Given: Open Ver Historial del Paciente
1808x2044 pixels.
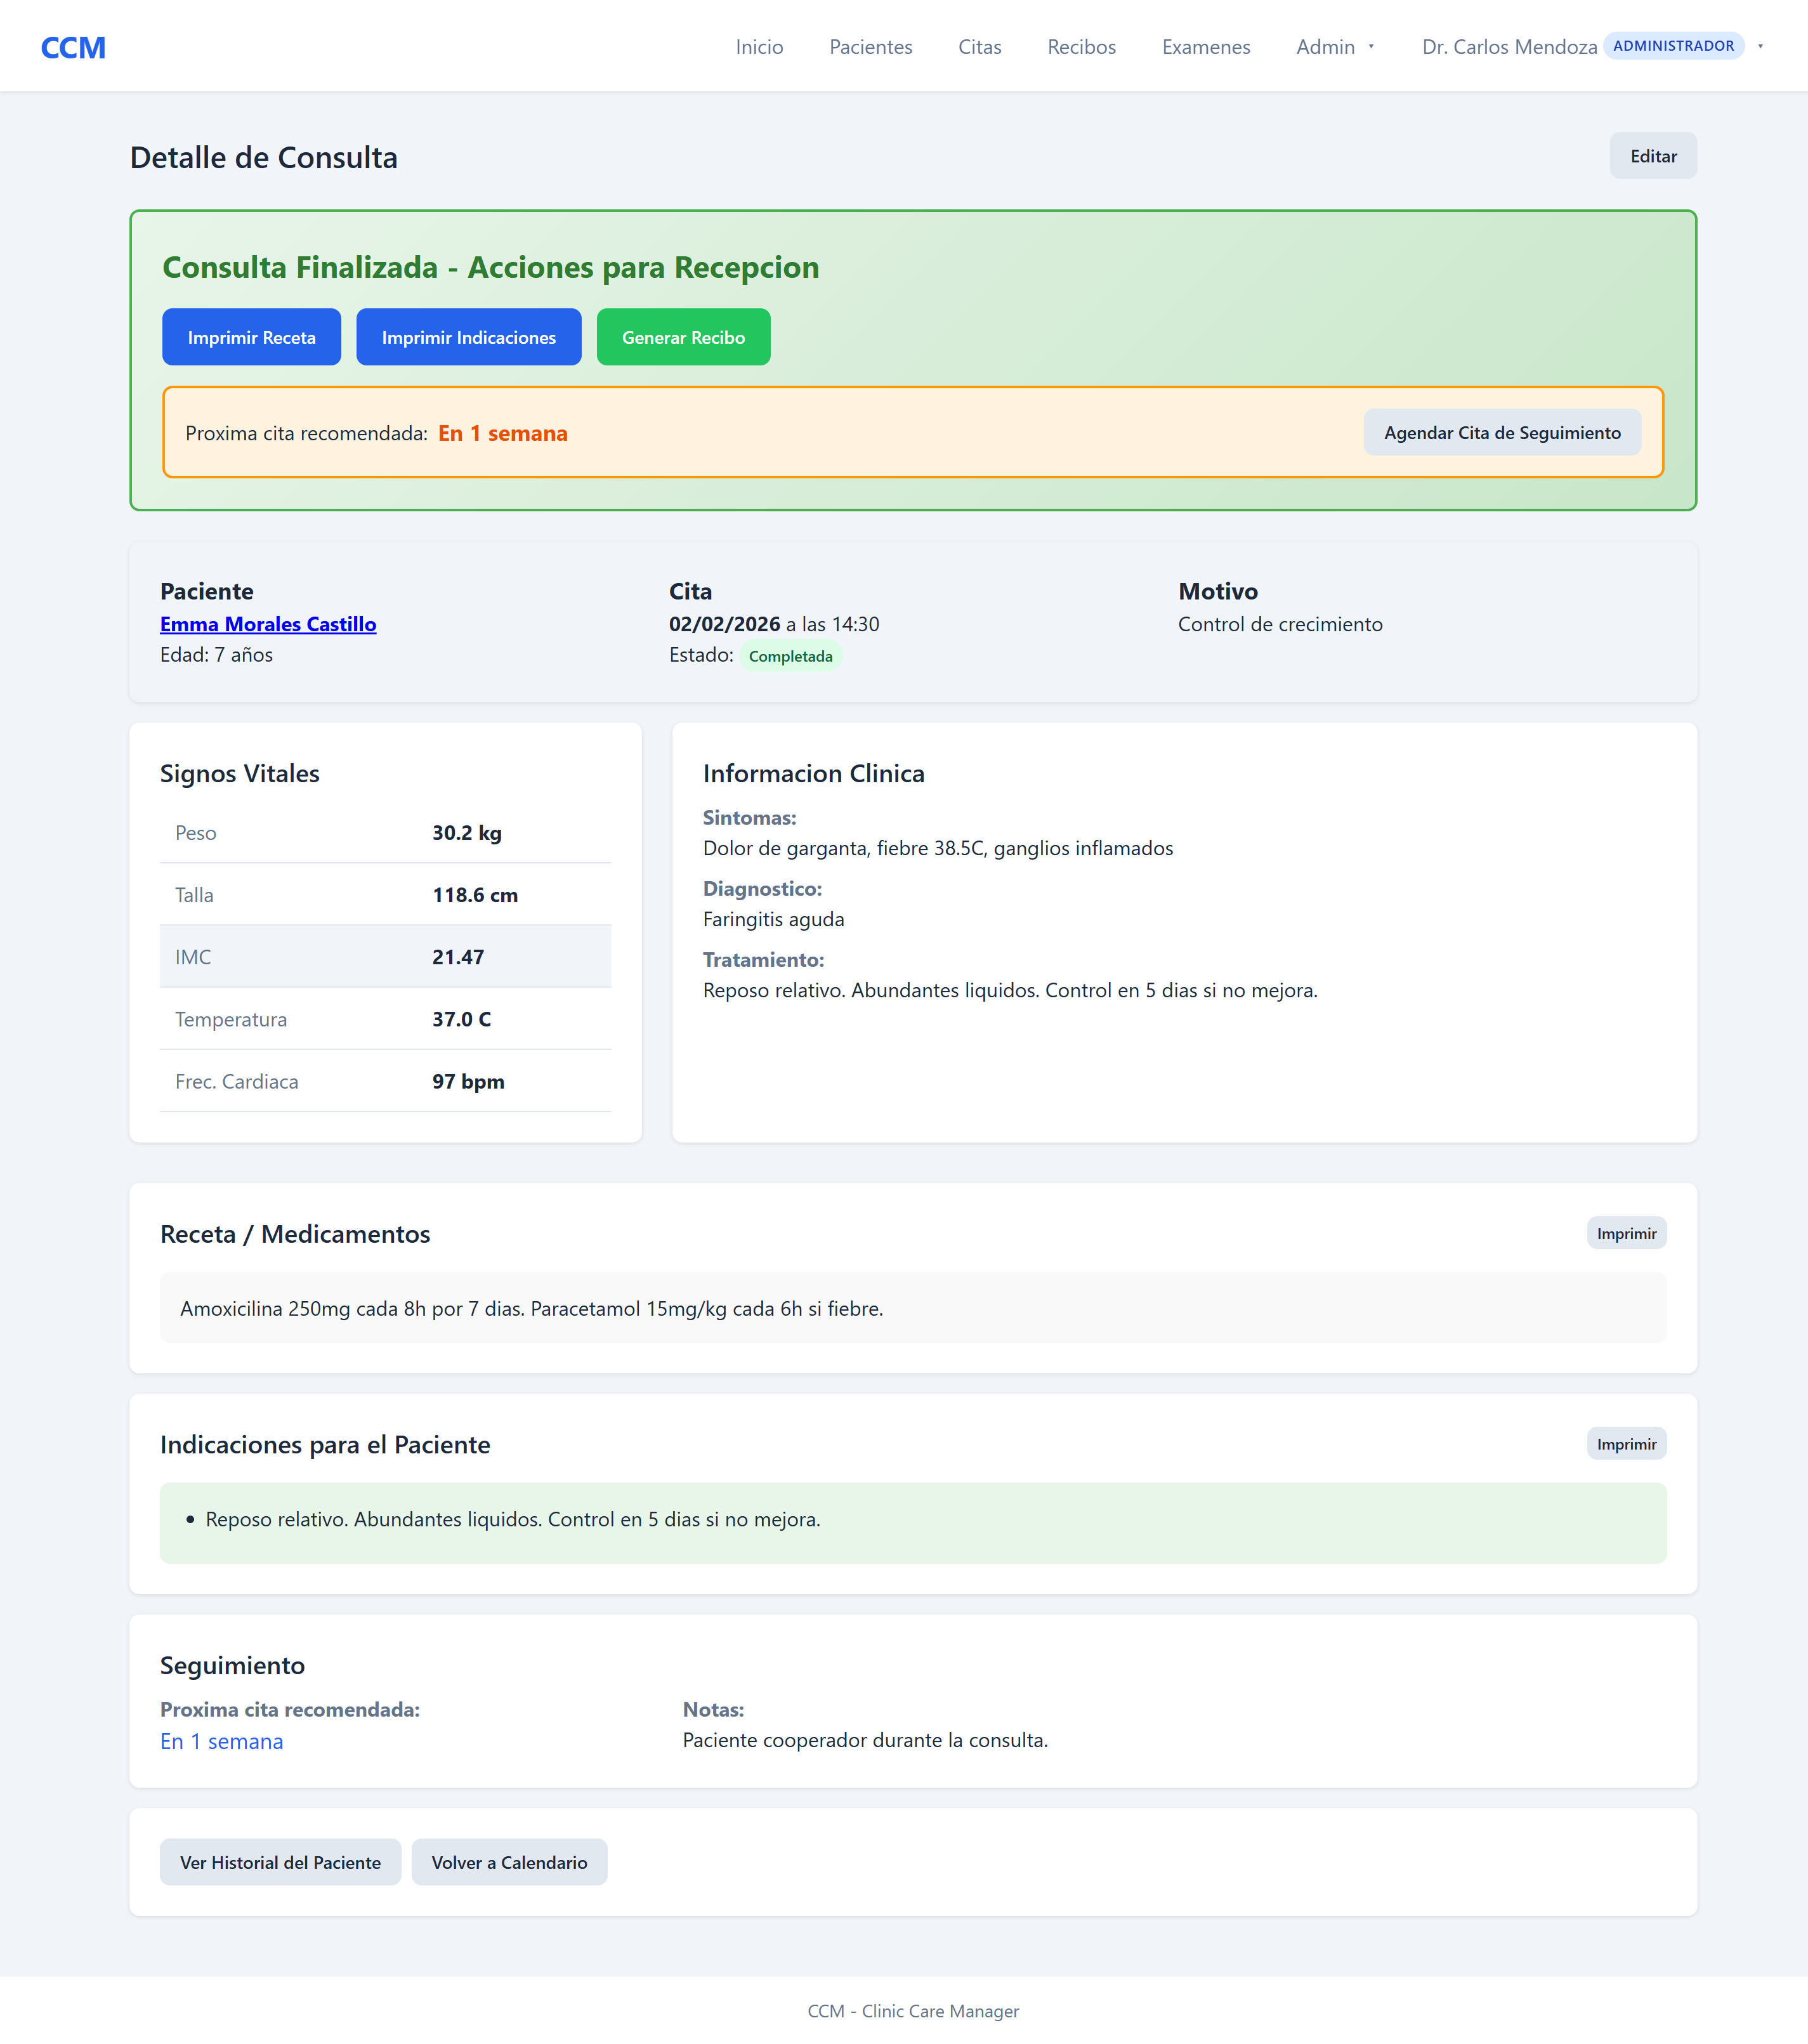Looking at the screenshot, I should point(280,1862).
